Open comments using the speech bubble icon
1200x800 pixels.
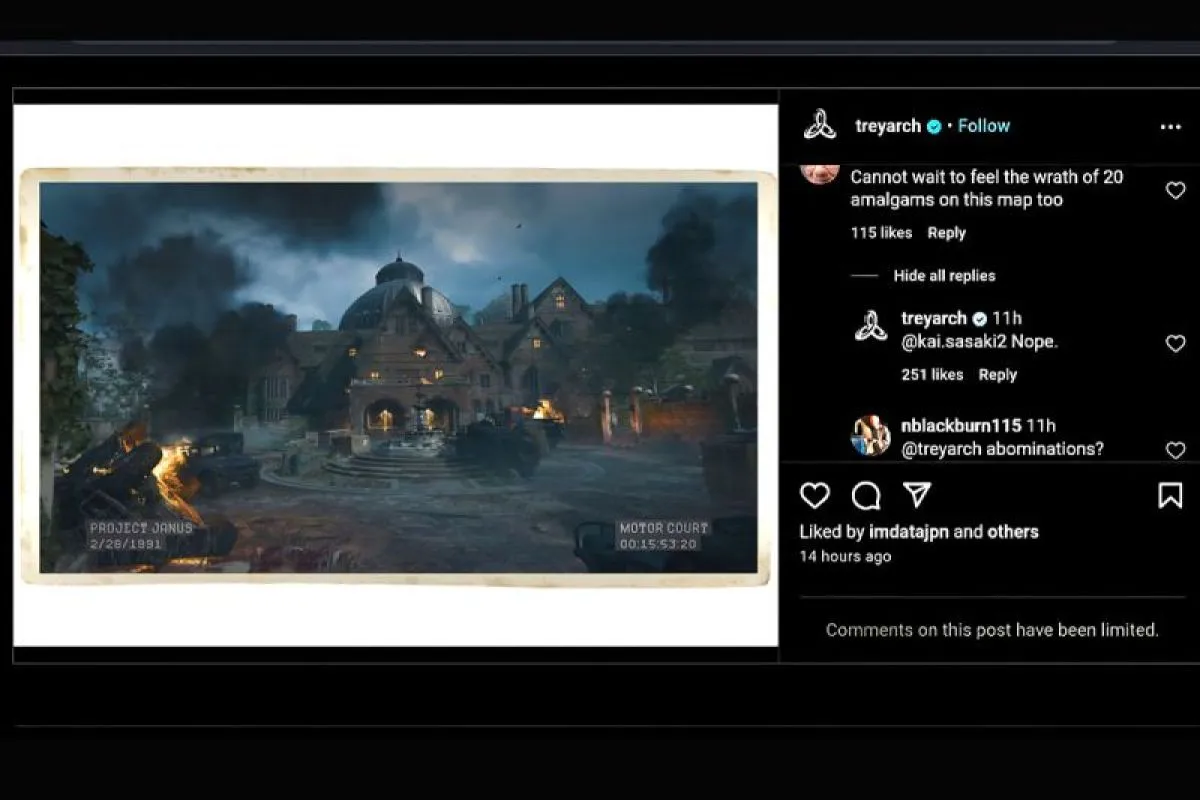click(x=866, y=495)
